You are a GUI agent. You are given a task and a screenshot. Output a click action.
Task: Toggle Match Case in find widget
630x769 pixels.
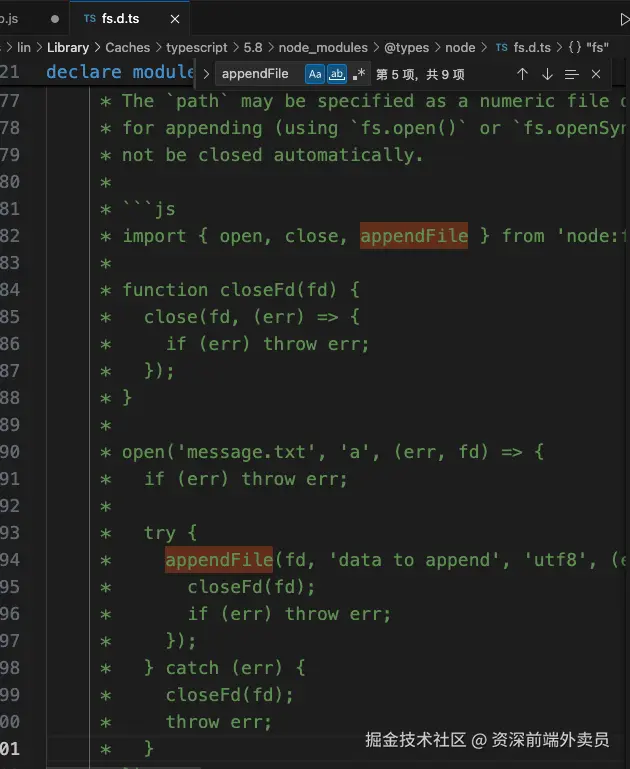coord(315,74)
